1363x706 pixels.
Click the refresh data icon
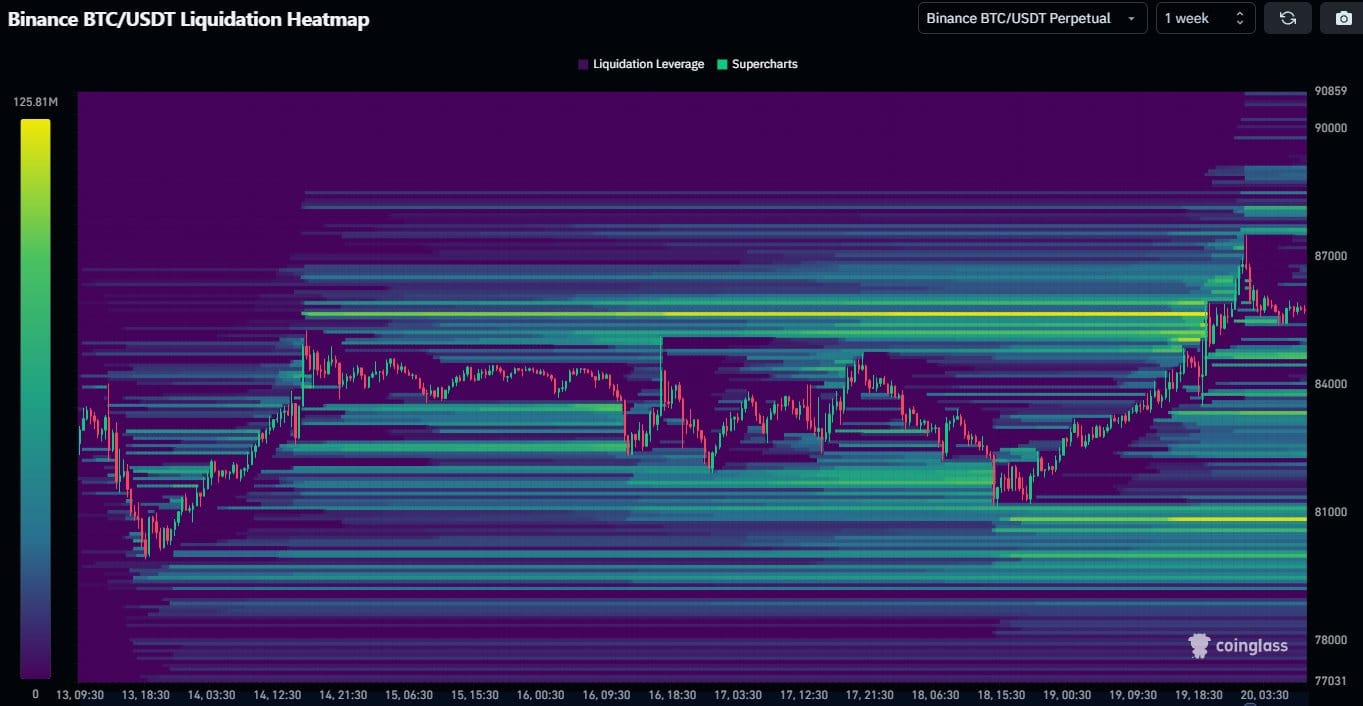click(1287, 18)
